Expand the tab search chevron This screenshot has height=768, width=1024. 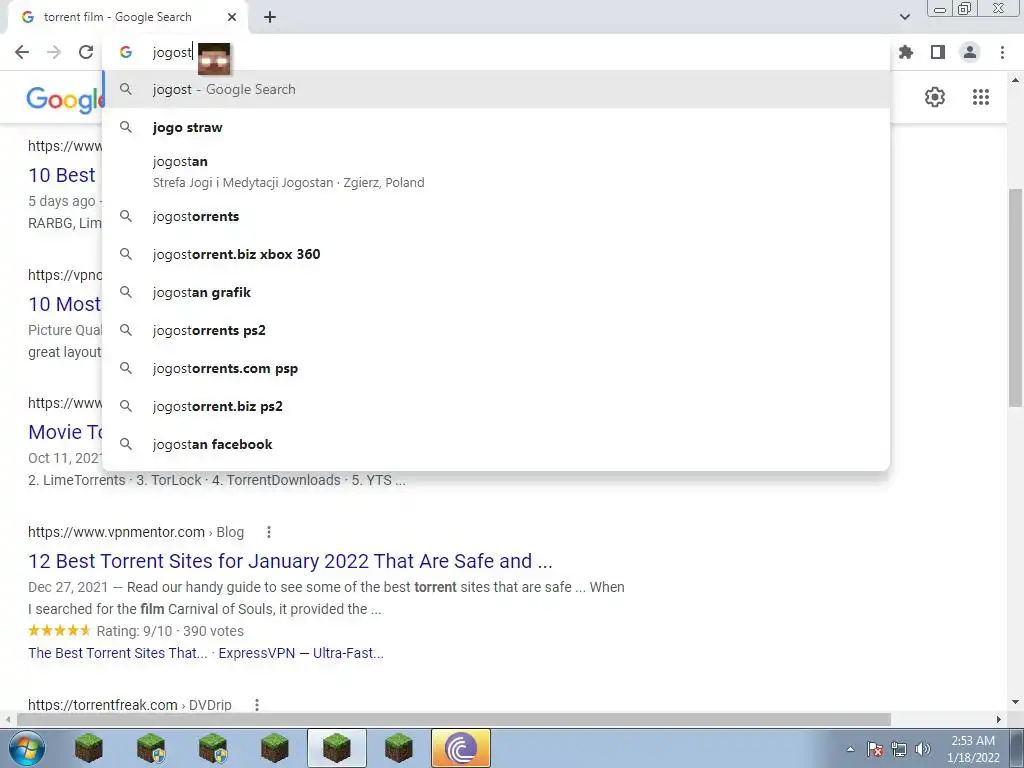(904, 17)
